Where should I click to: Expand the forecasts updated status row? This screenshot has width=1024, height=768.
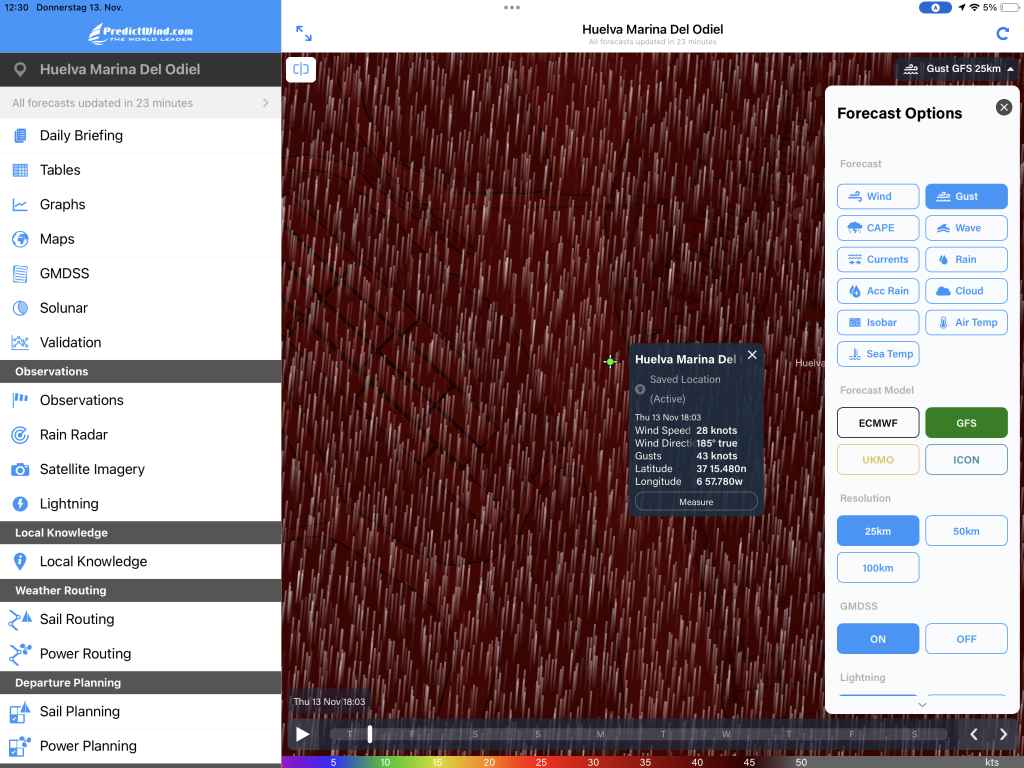pos(140,103)
